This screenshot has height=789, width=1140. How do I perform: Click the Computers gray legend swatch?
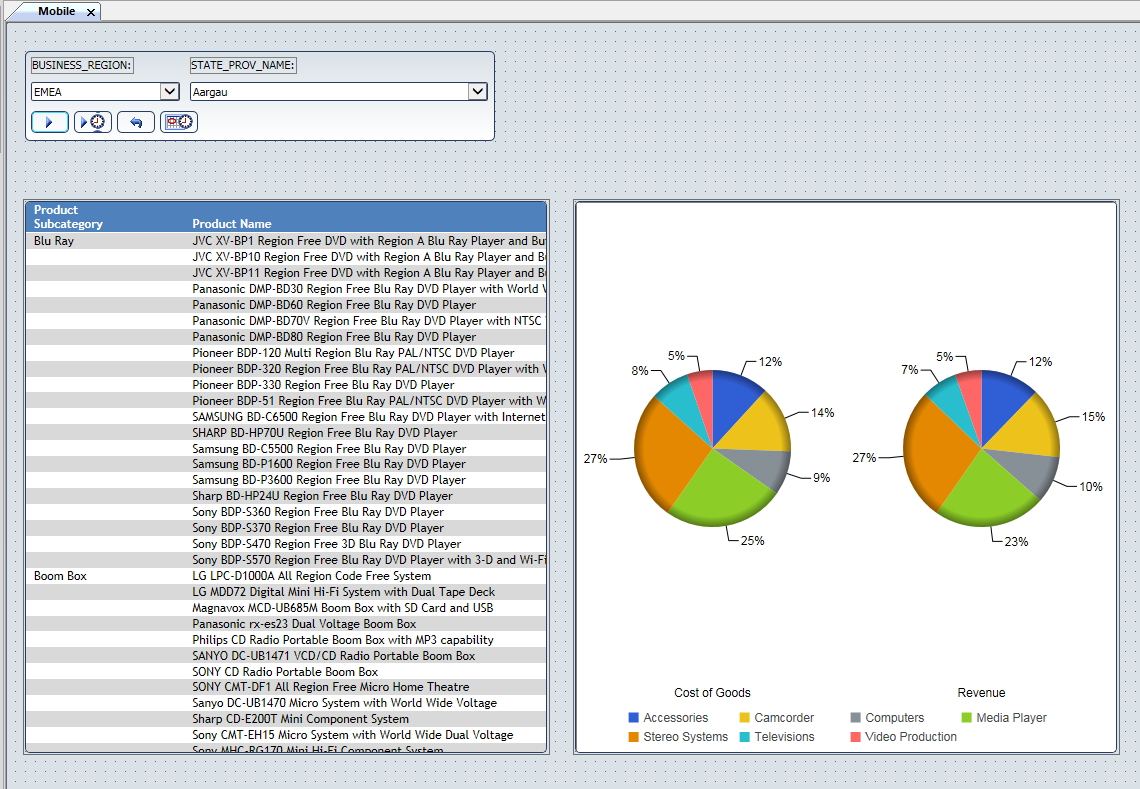point(856,718)
